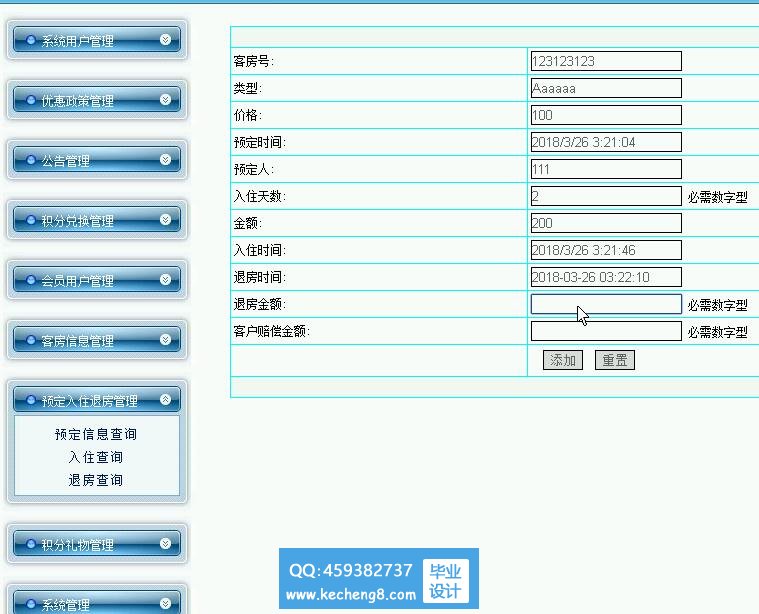Open 退房查询 link
The width and height of the screenshot is (759, 614).
tap(96, 480)
